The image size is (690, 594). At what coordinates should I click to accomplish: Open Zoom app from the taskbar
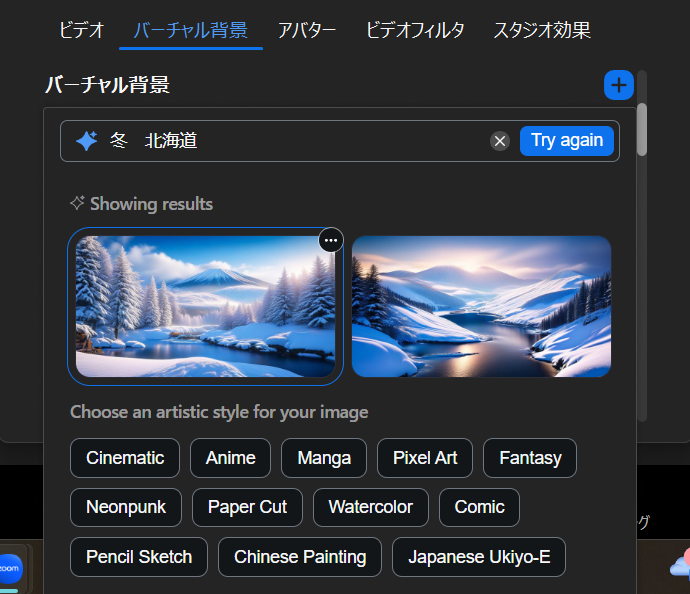pos(10,567)
